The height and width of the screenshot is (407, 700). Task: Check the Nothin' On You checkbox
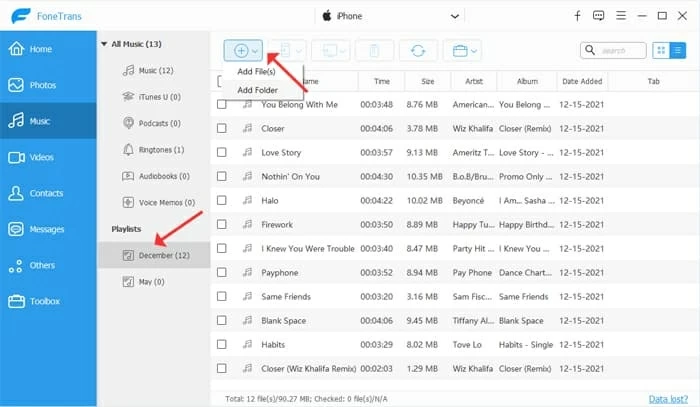(x=221, y=176)
